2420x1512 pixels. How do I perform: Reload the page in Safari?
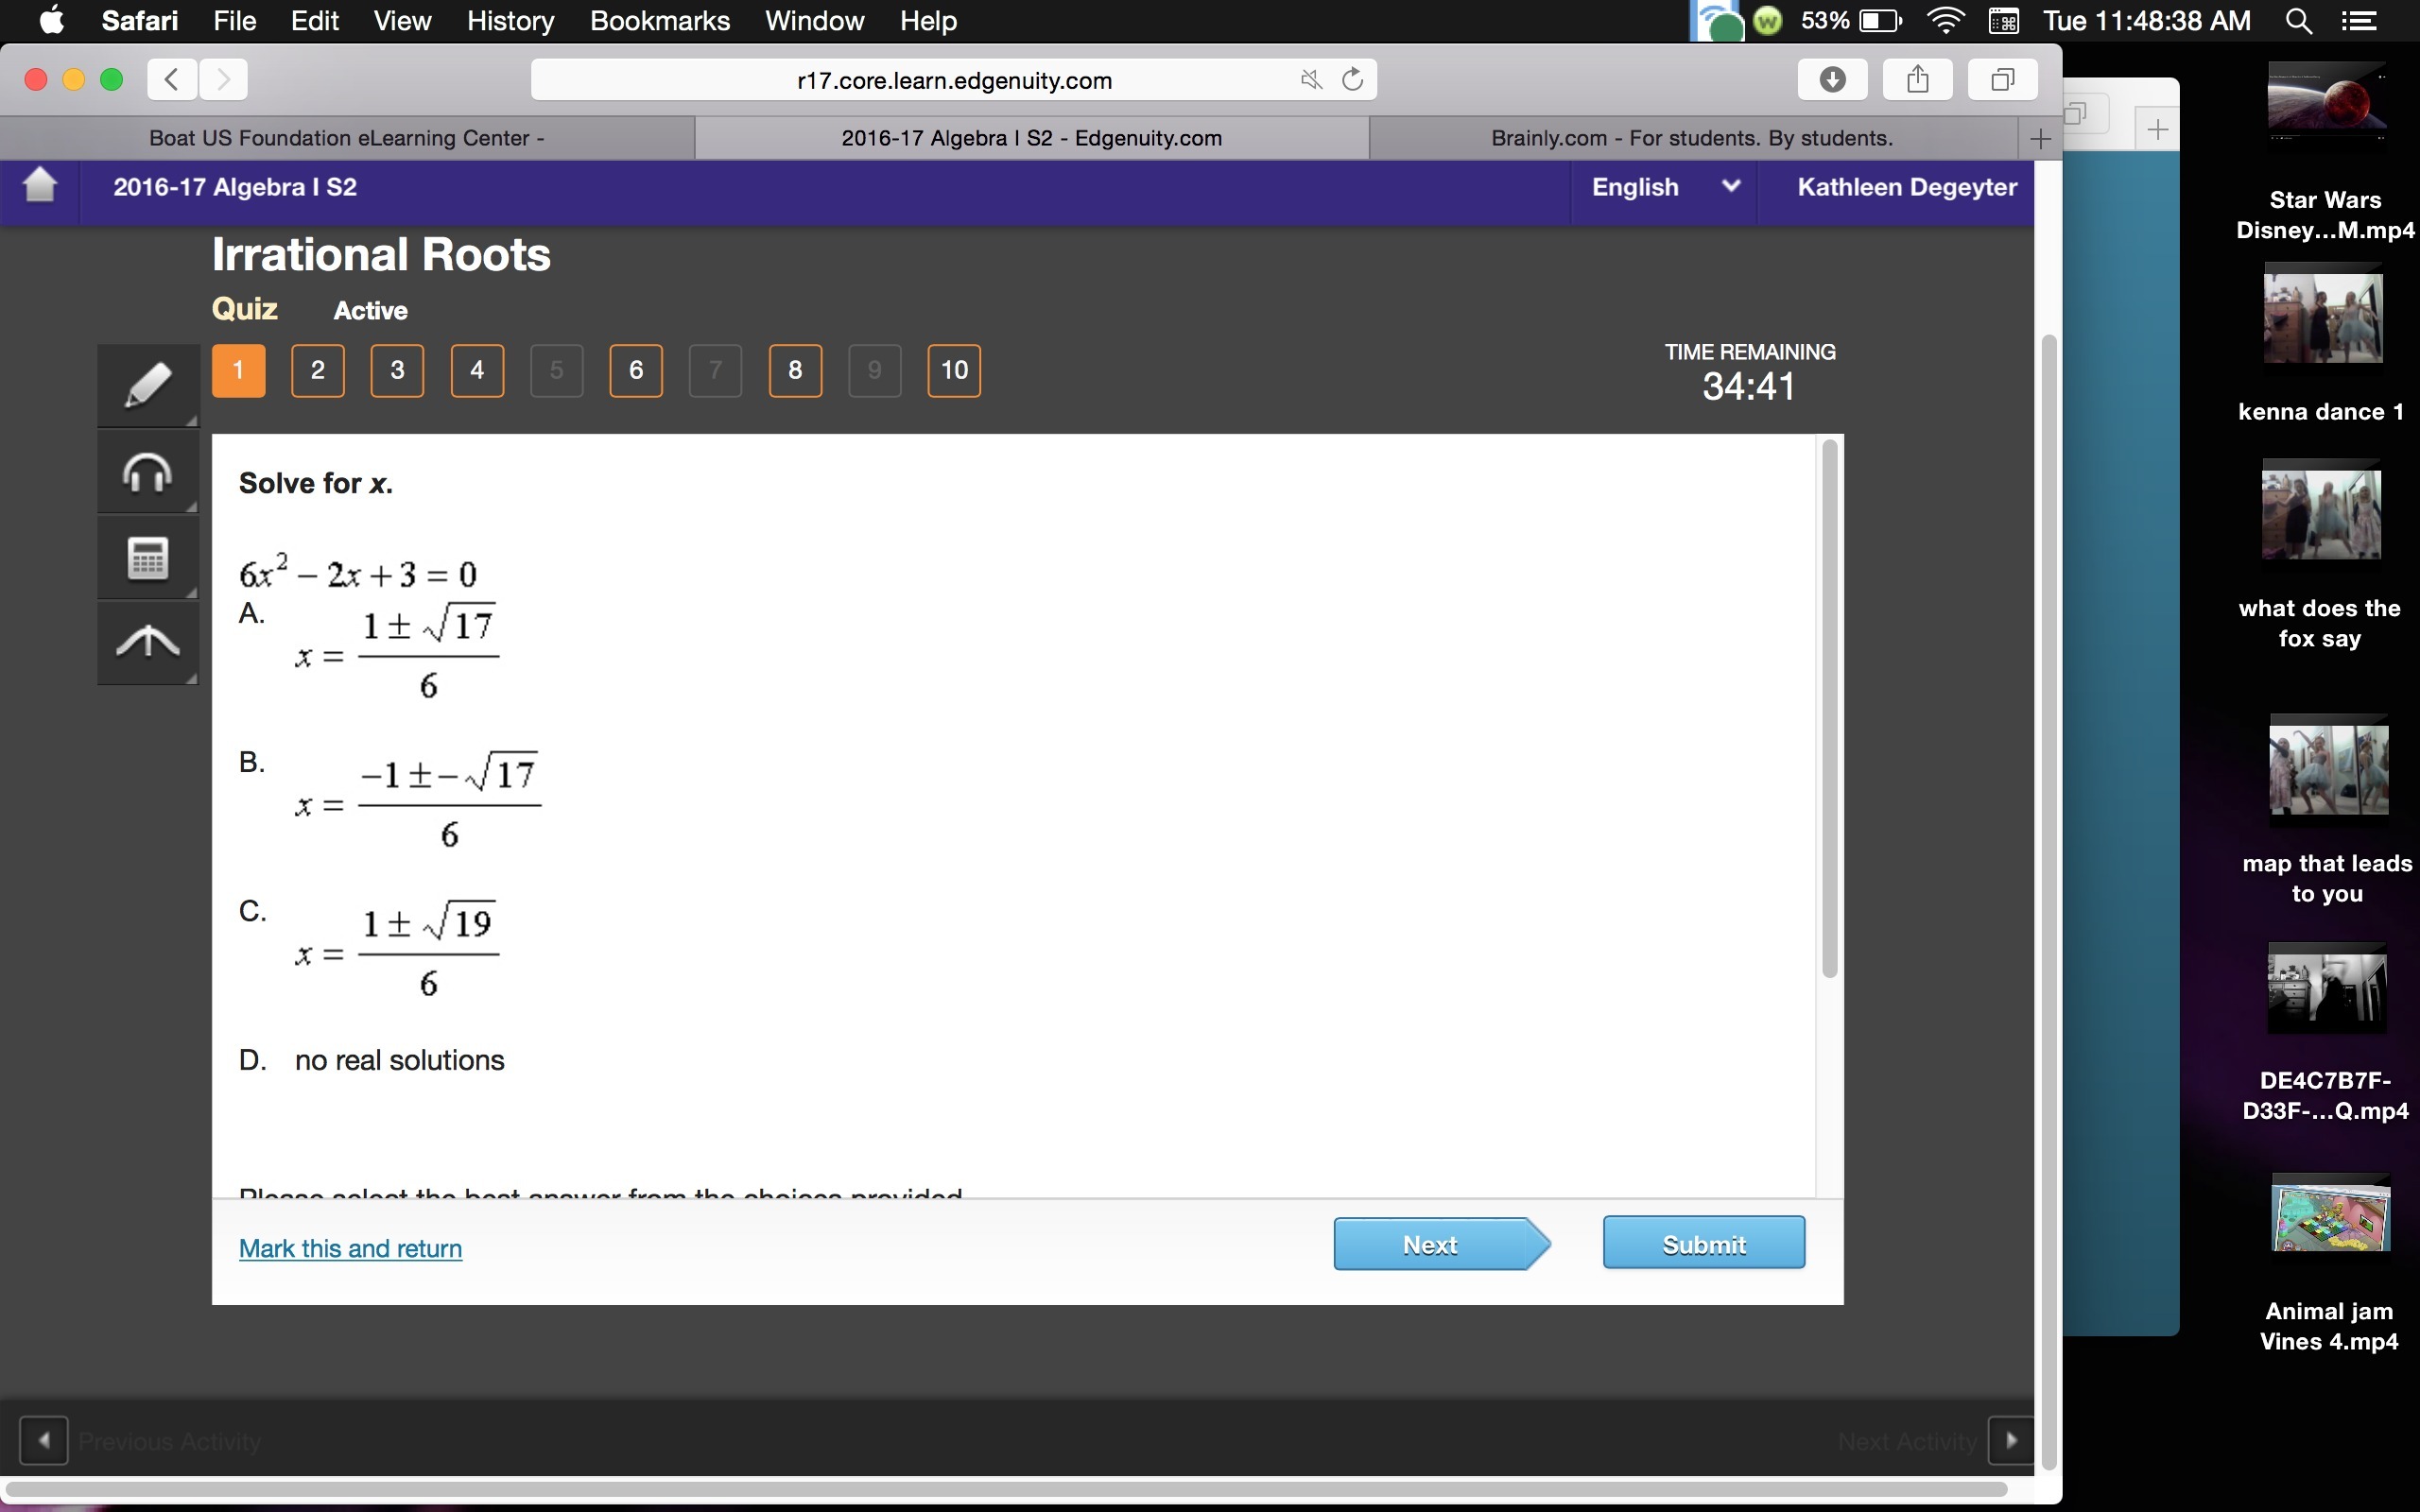[1352, 79]
